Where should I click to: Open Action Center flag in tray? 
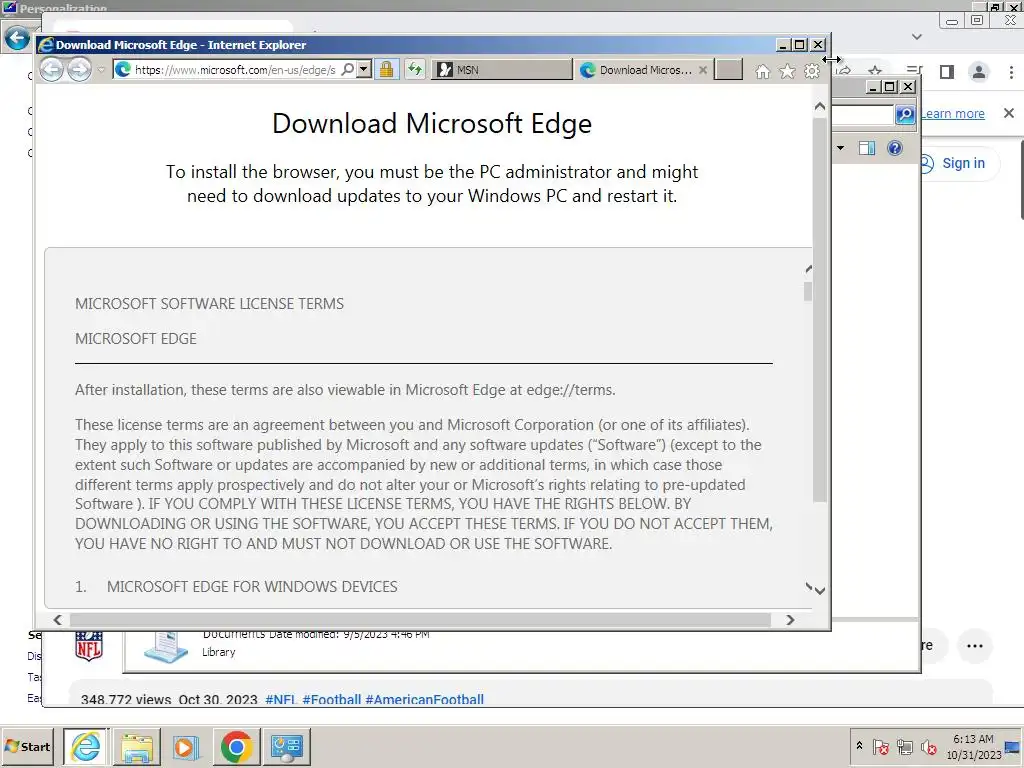click(x=880, y=746)
